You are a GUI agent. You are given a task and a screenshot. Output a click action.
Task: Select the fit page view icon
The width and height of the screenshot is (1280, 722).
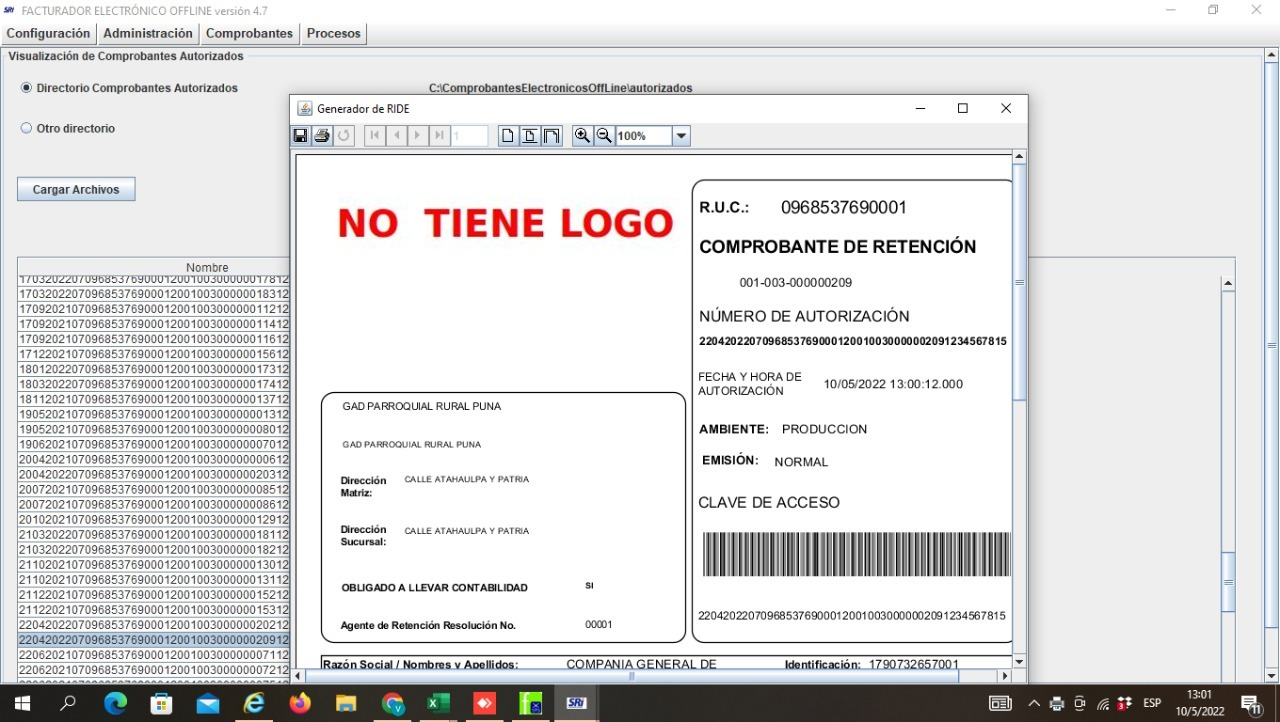click(530, 136)
